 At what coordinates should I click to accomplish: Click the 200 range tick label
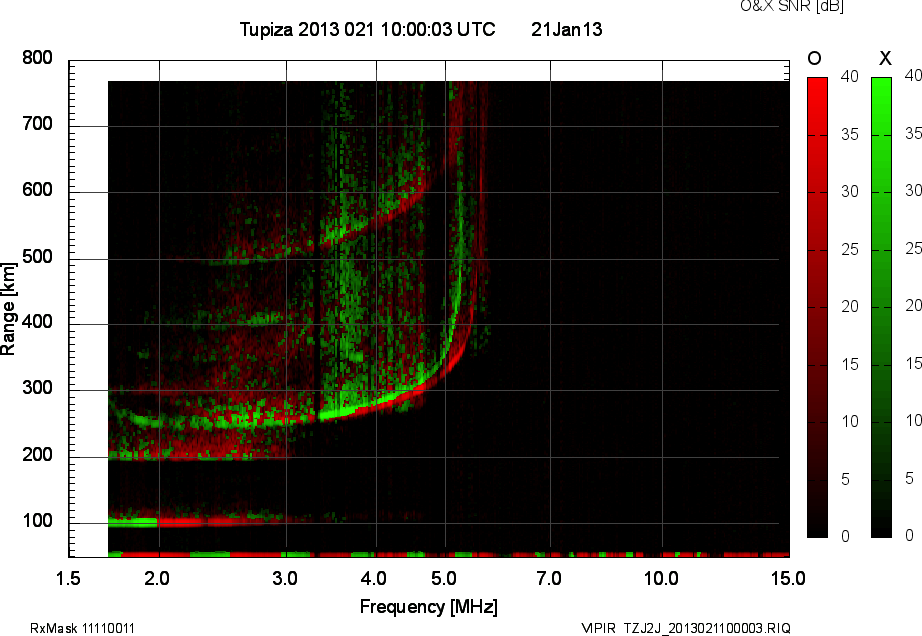(37, 455)
